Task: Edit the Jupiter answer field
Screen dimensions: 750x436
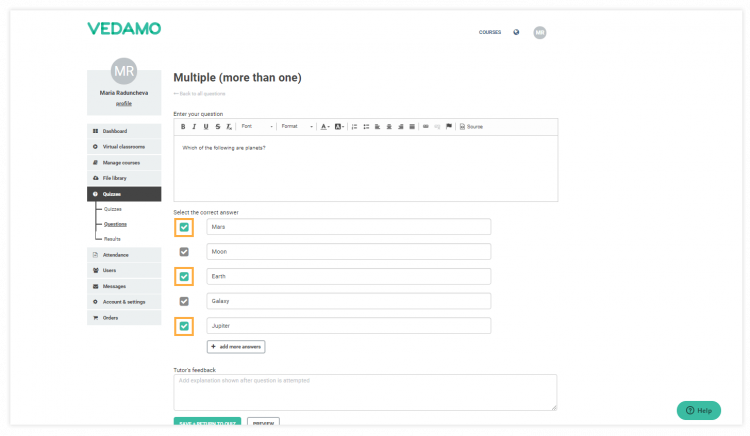Action: [349, 326]
